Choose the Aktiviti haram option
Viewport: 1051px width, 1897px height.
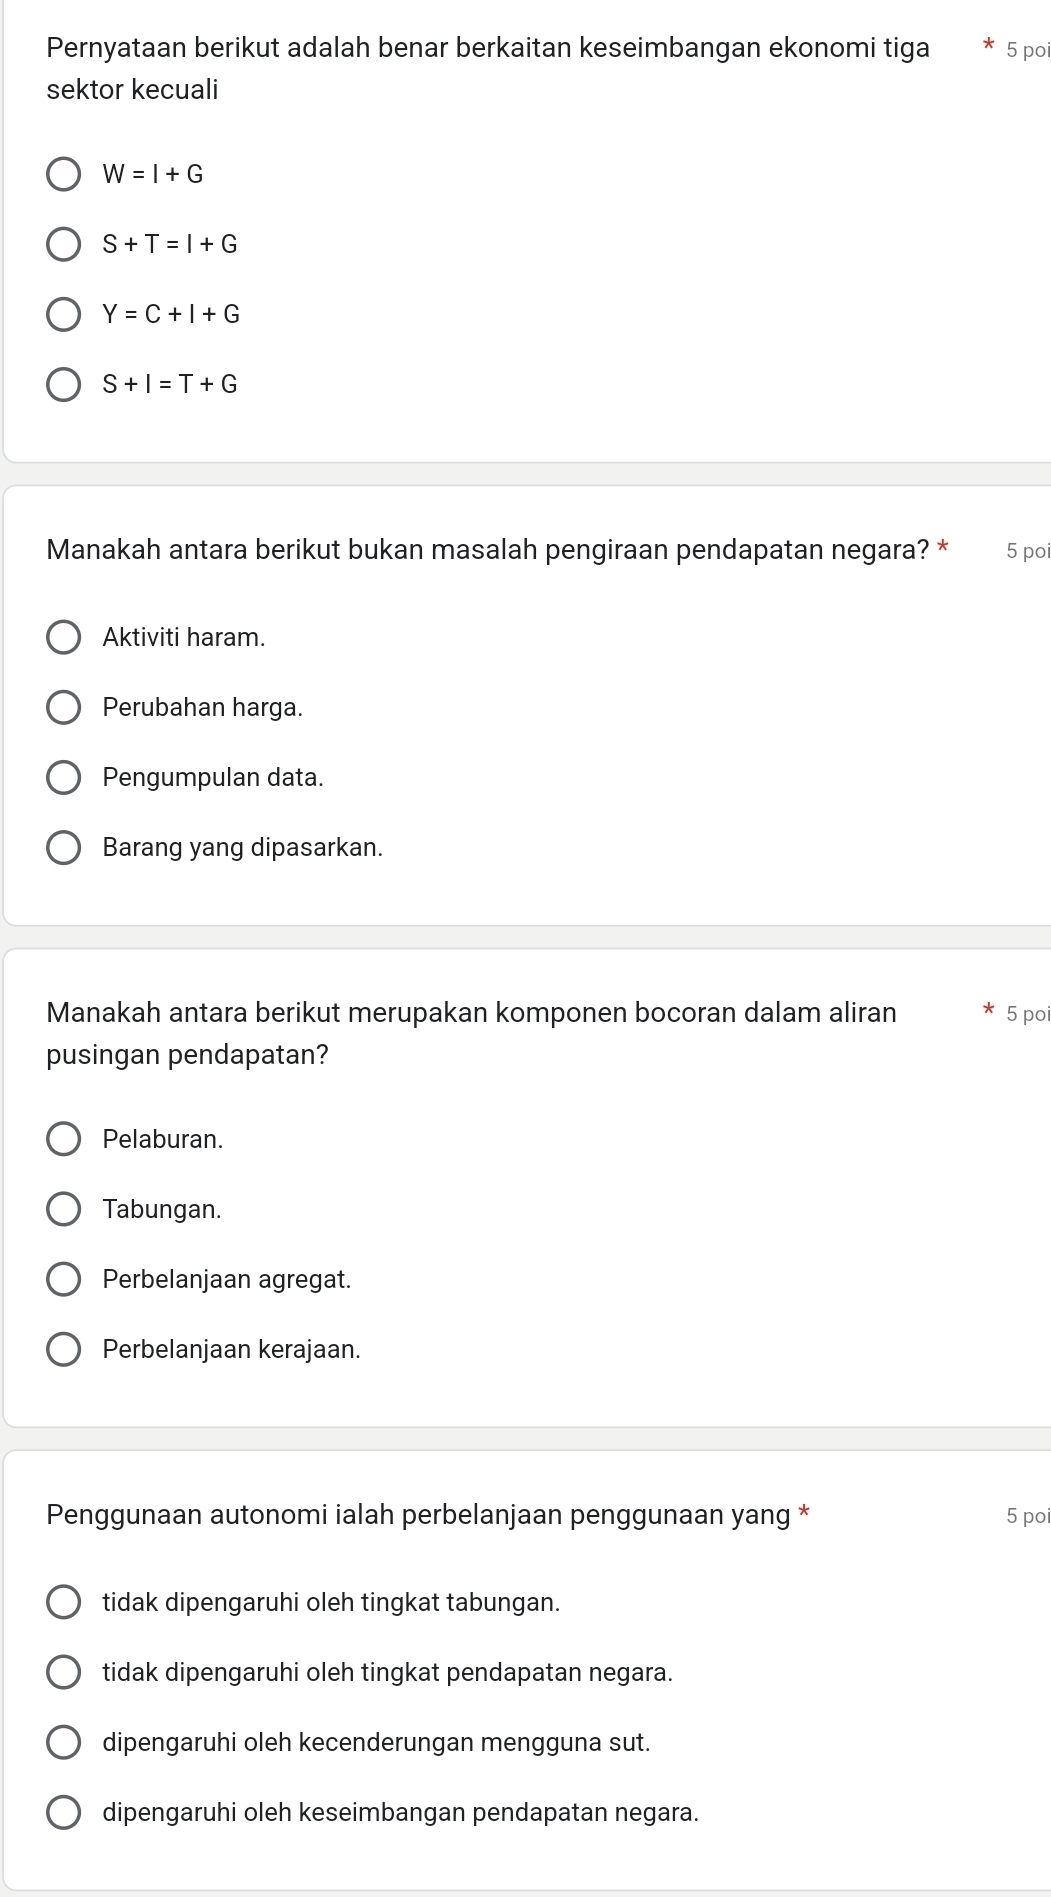[64, 637]
